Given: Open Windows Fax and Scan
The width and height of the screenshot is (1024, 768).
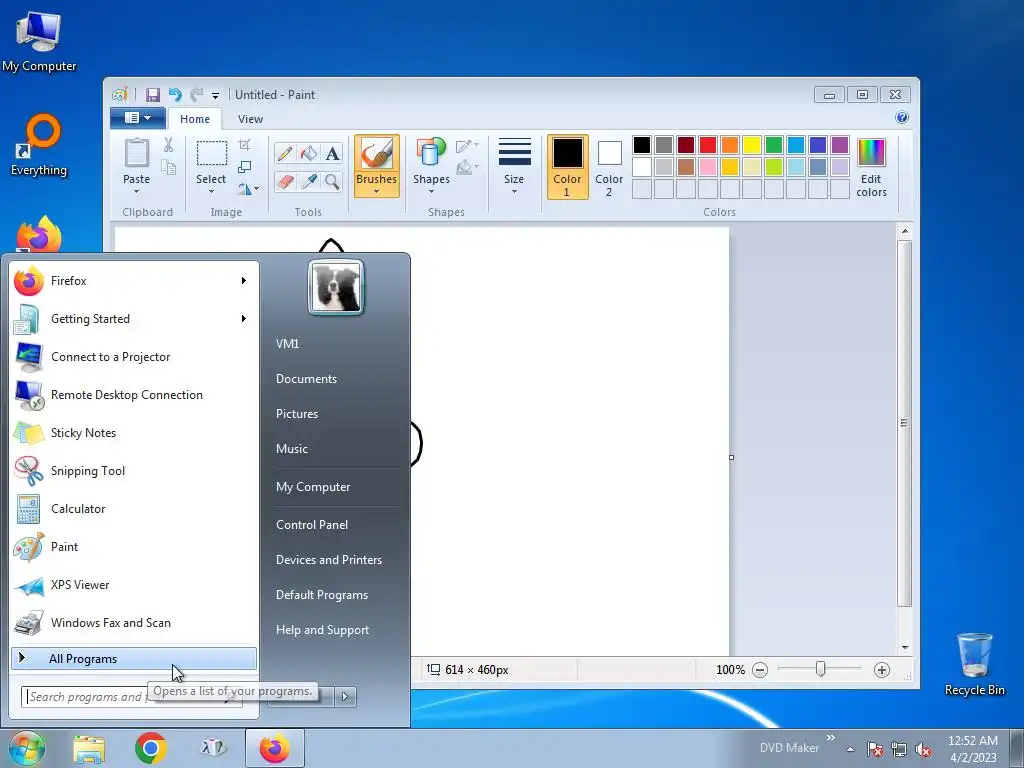Looking at the screenshot, I should (x=134, y=623).
